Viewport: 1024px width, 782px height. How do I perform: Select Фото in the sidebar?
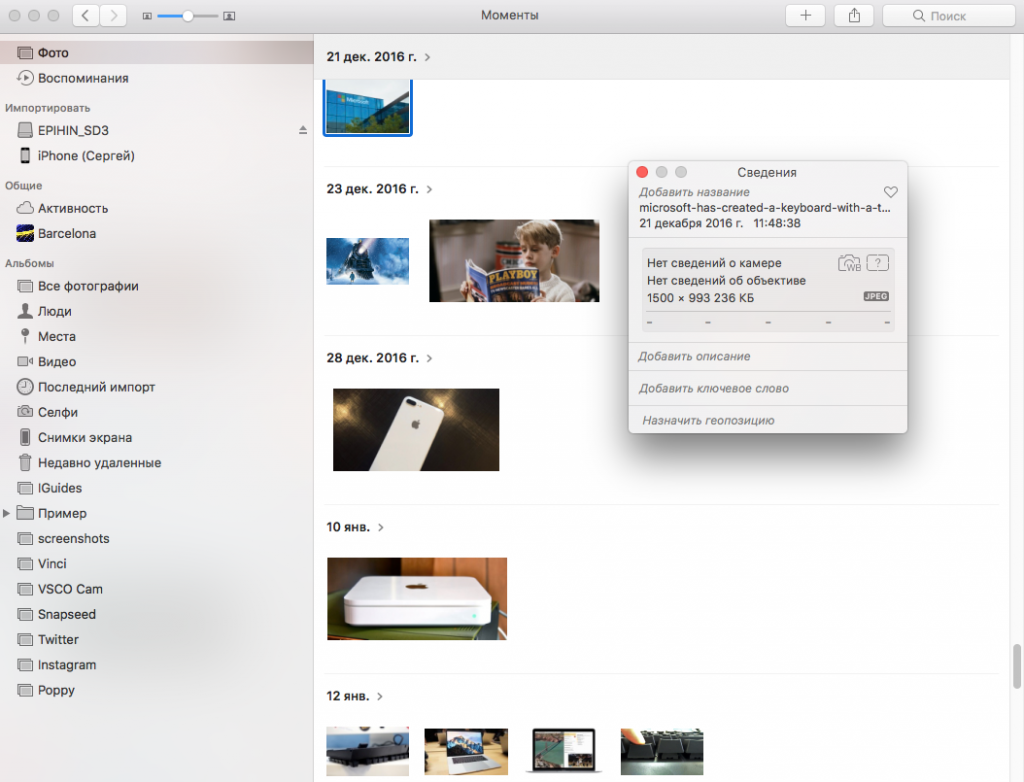coord(52,52)
